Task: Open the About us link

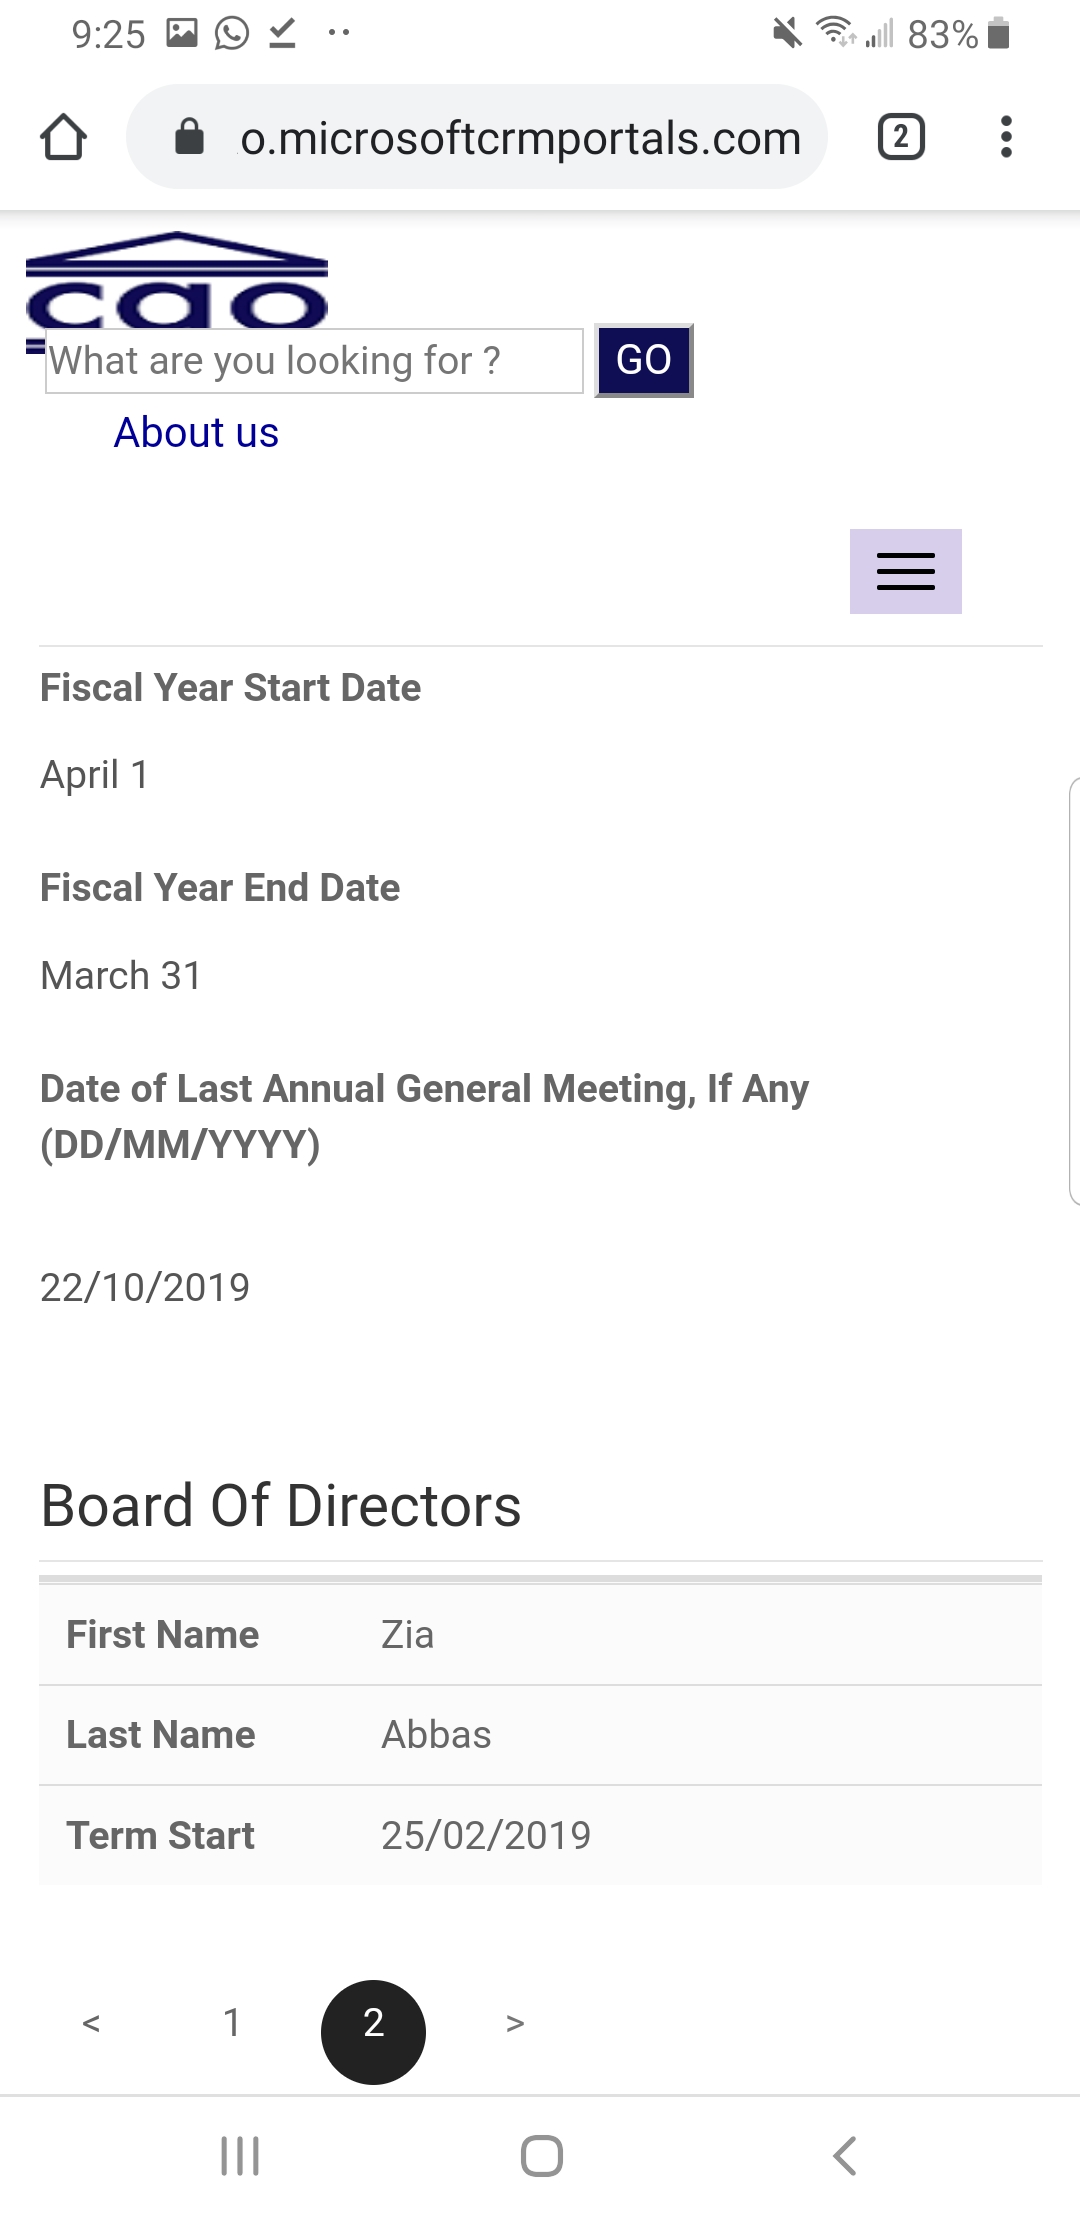Action: (x=196, y=433)
